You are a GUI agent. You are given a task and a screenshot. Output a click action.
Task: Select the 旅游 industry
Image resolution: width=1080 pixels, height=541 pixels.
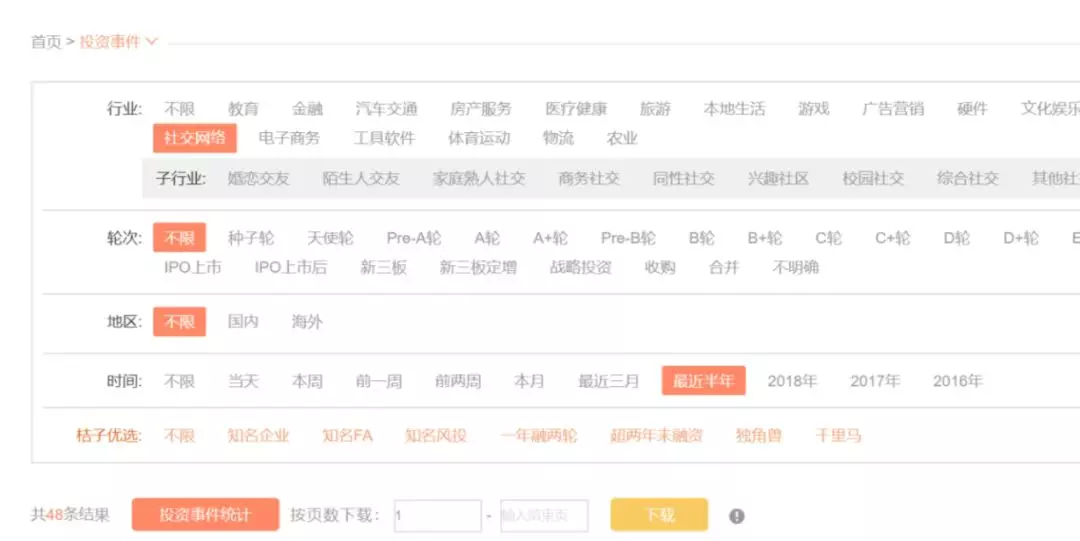pyautogui.click(x=655, y=109)
